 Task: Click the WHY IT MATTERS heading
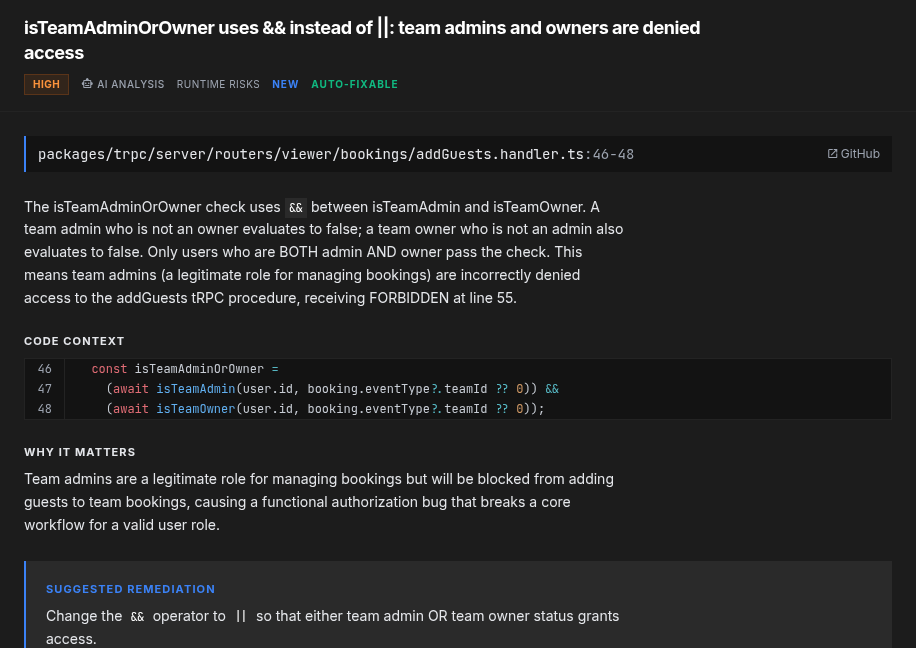pos(79,452)
